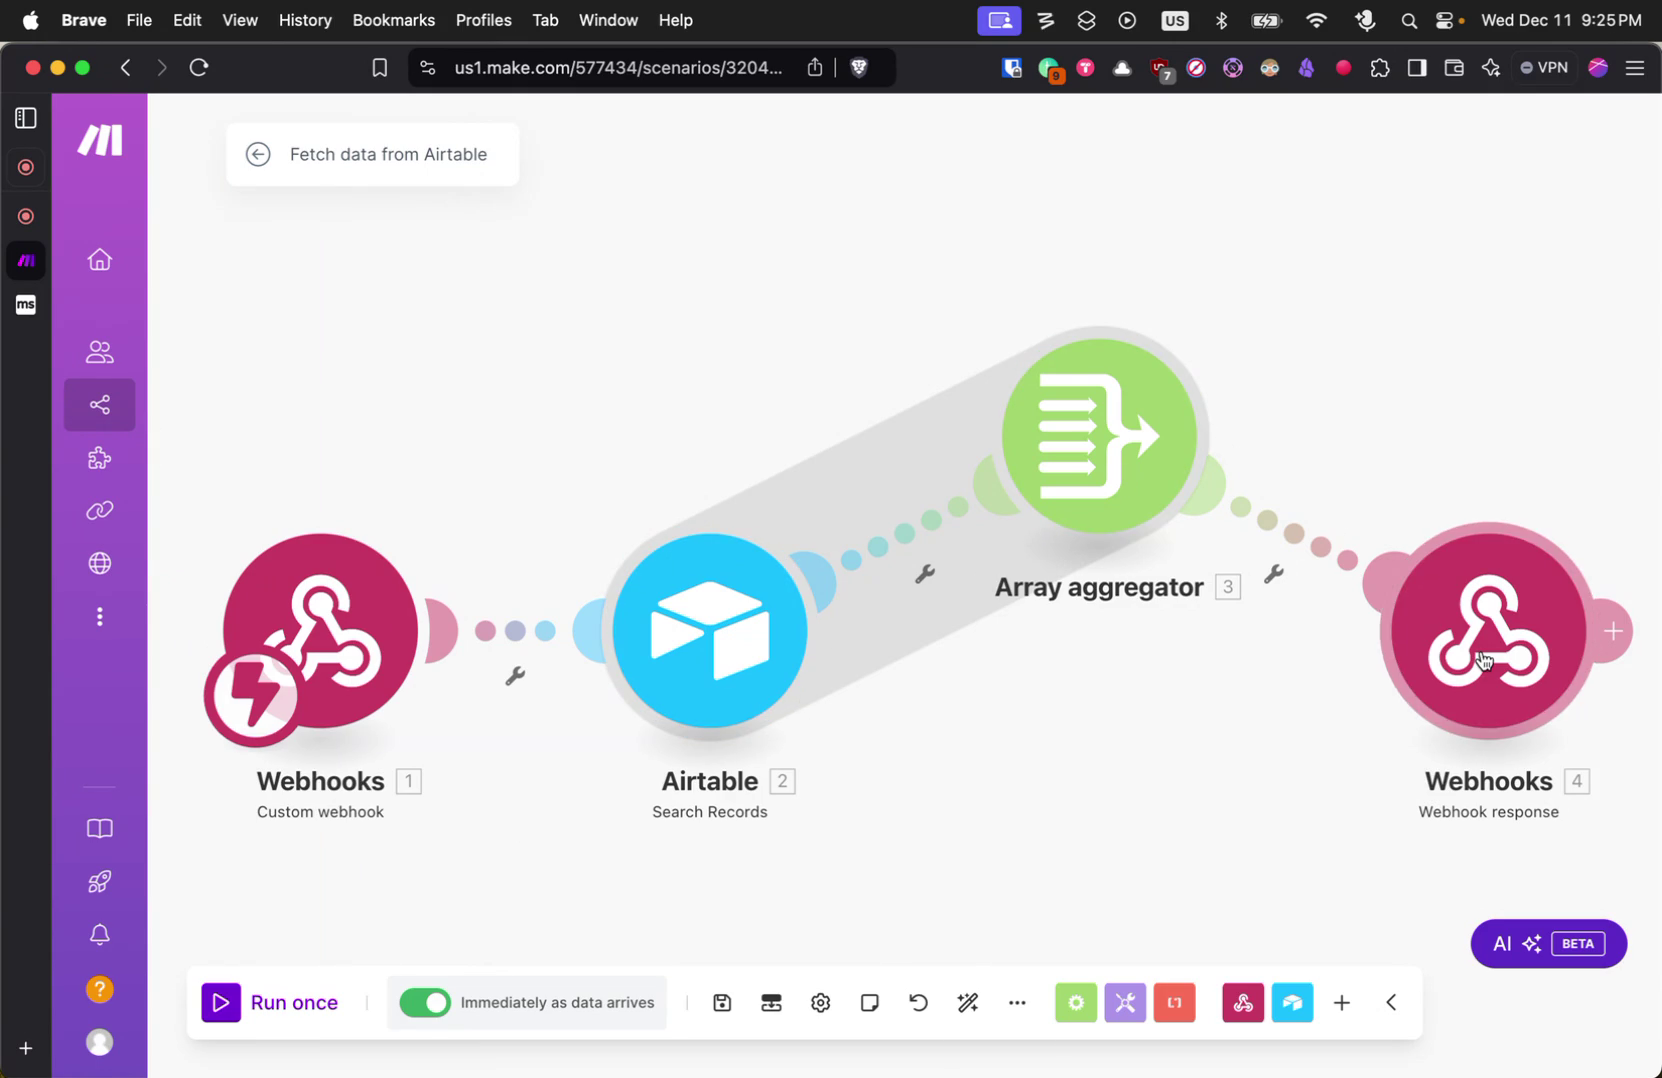Open the Array aggregator module settings
The image size is (1662, 1078).
(1099, 434)
